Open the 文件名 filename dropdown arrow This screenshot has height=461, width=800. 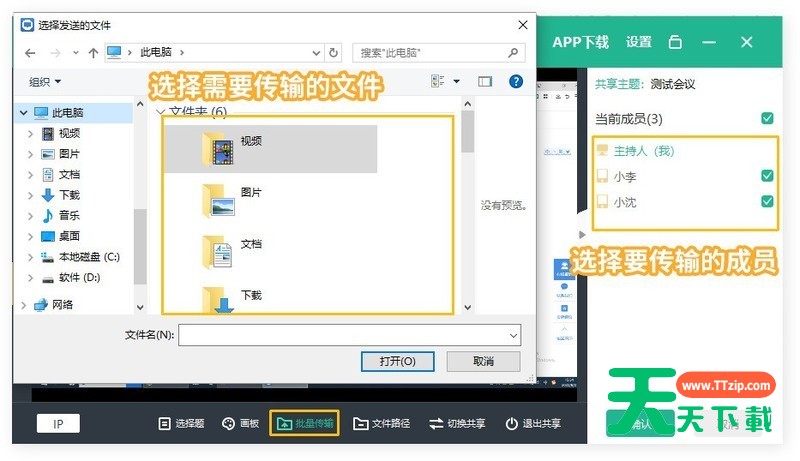click(513, 335)
